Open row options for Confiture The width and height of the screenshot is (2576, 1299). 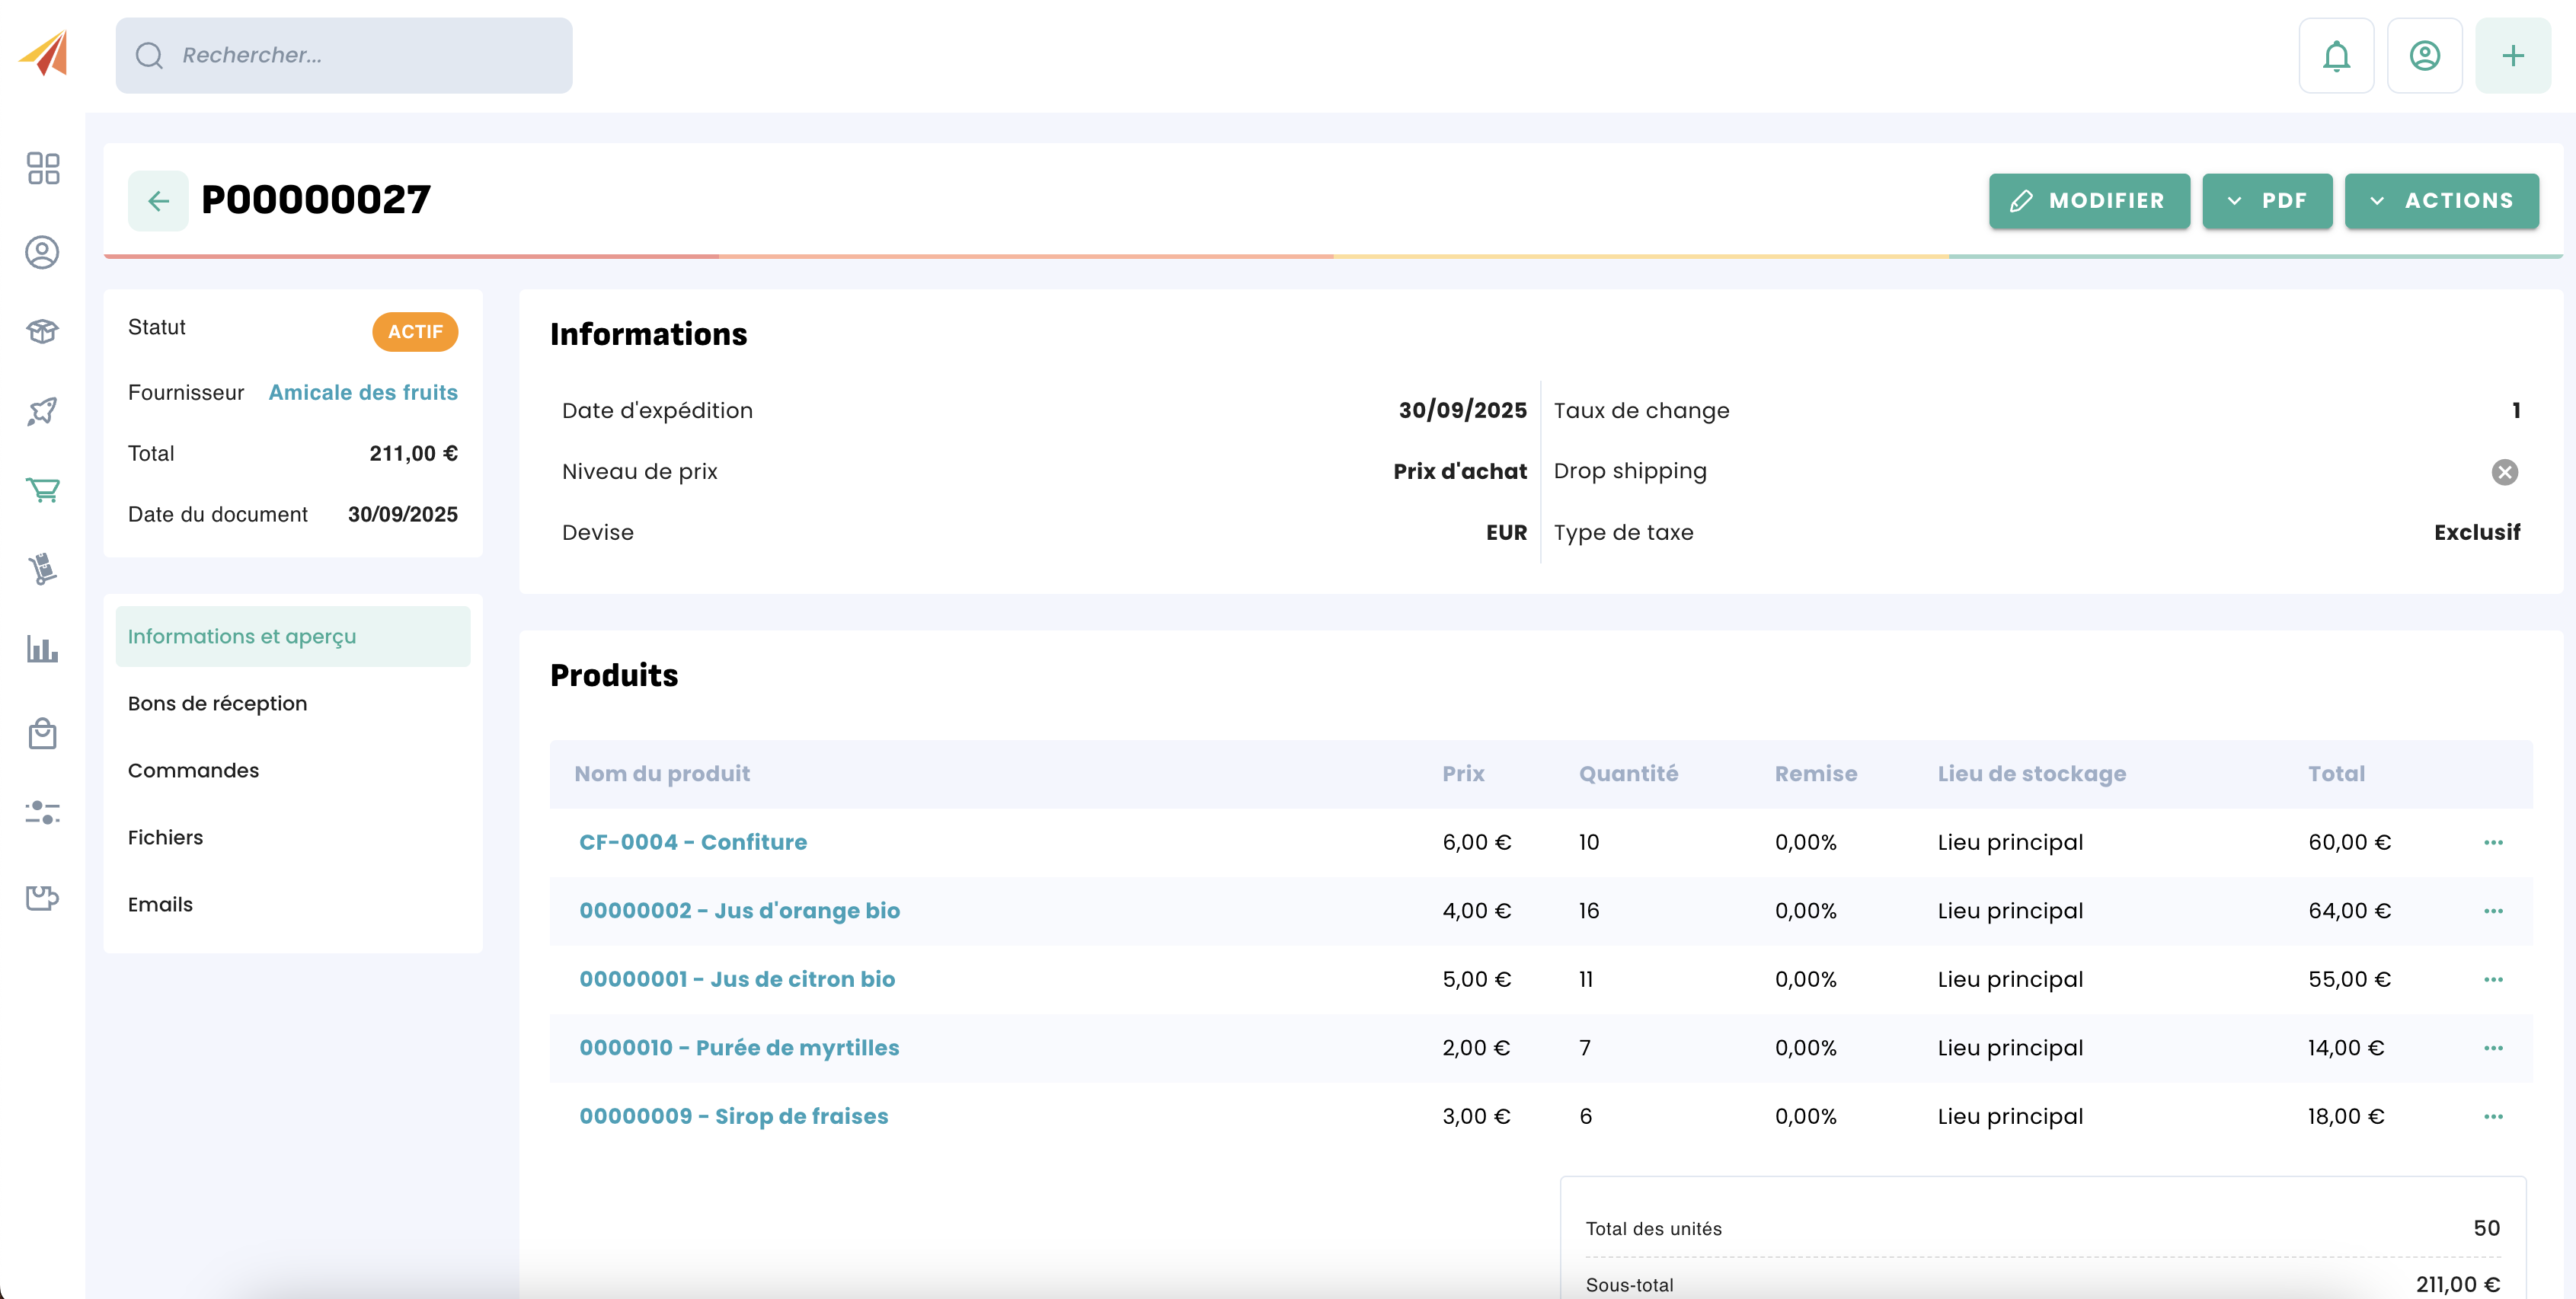click(2492, 843)
